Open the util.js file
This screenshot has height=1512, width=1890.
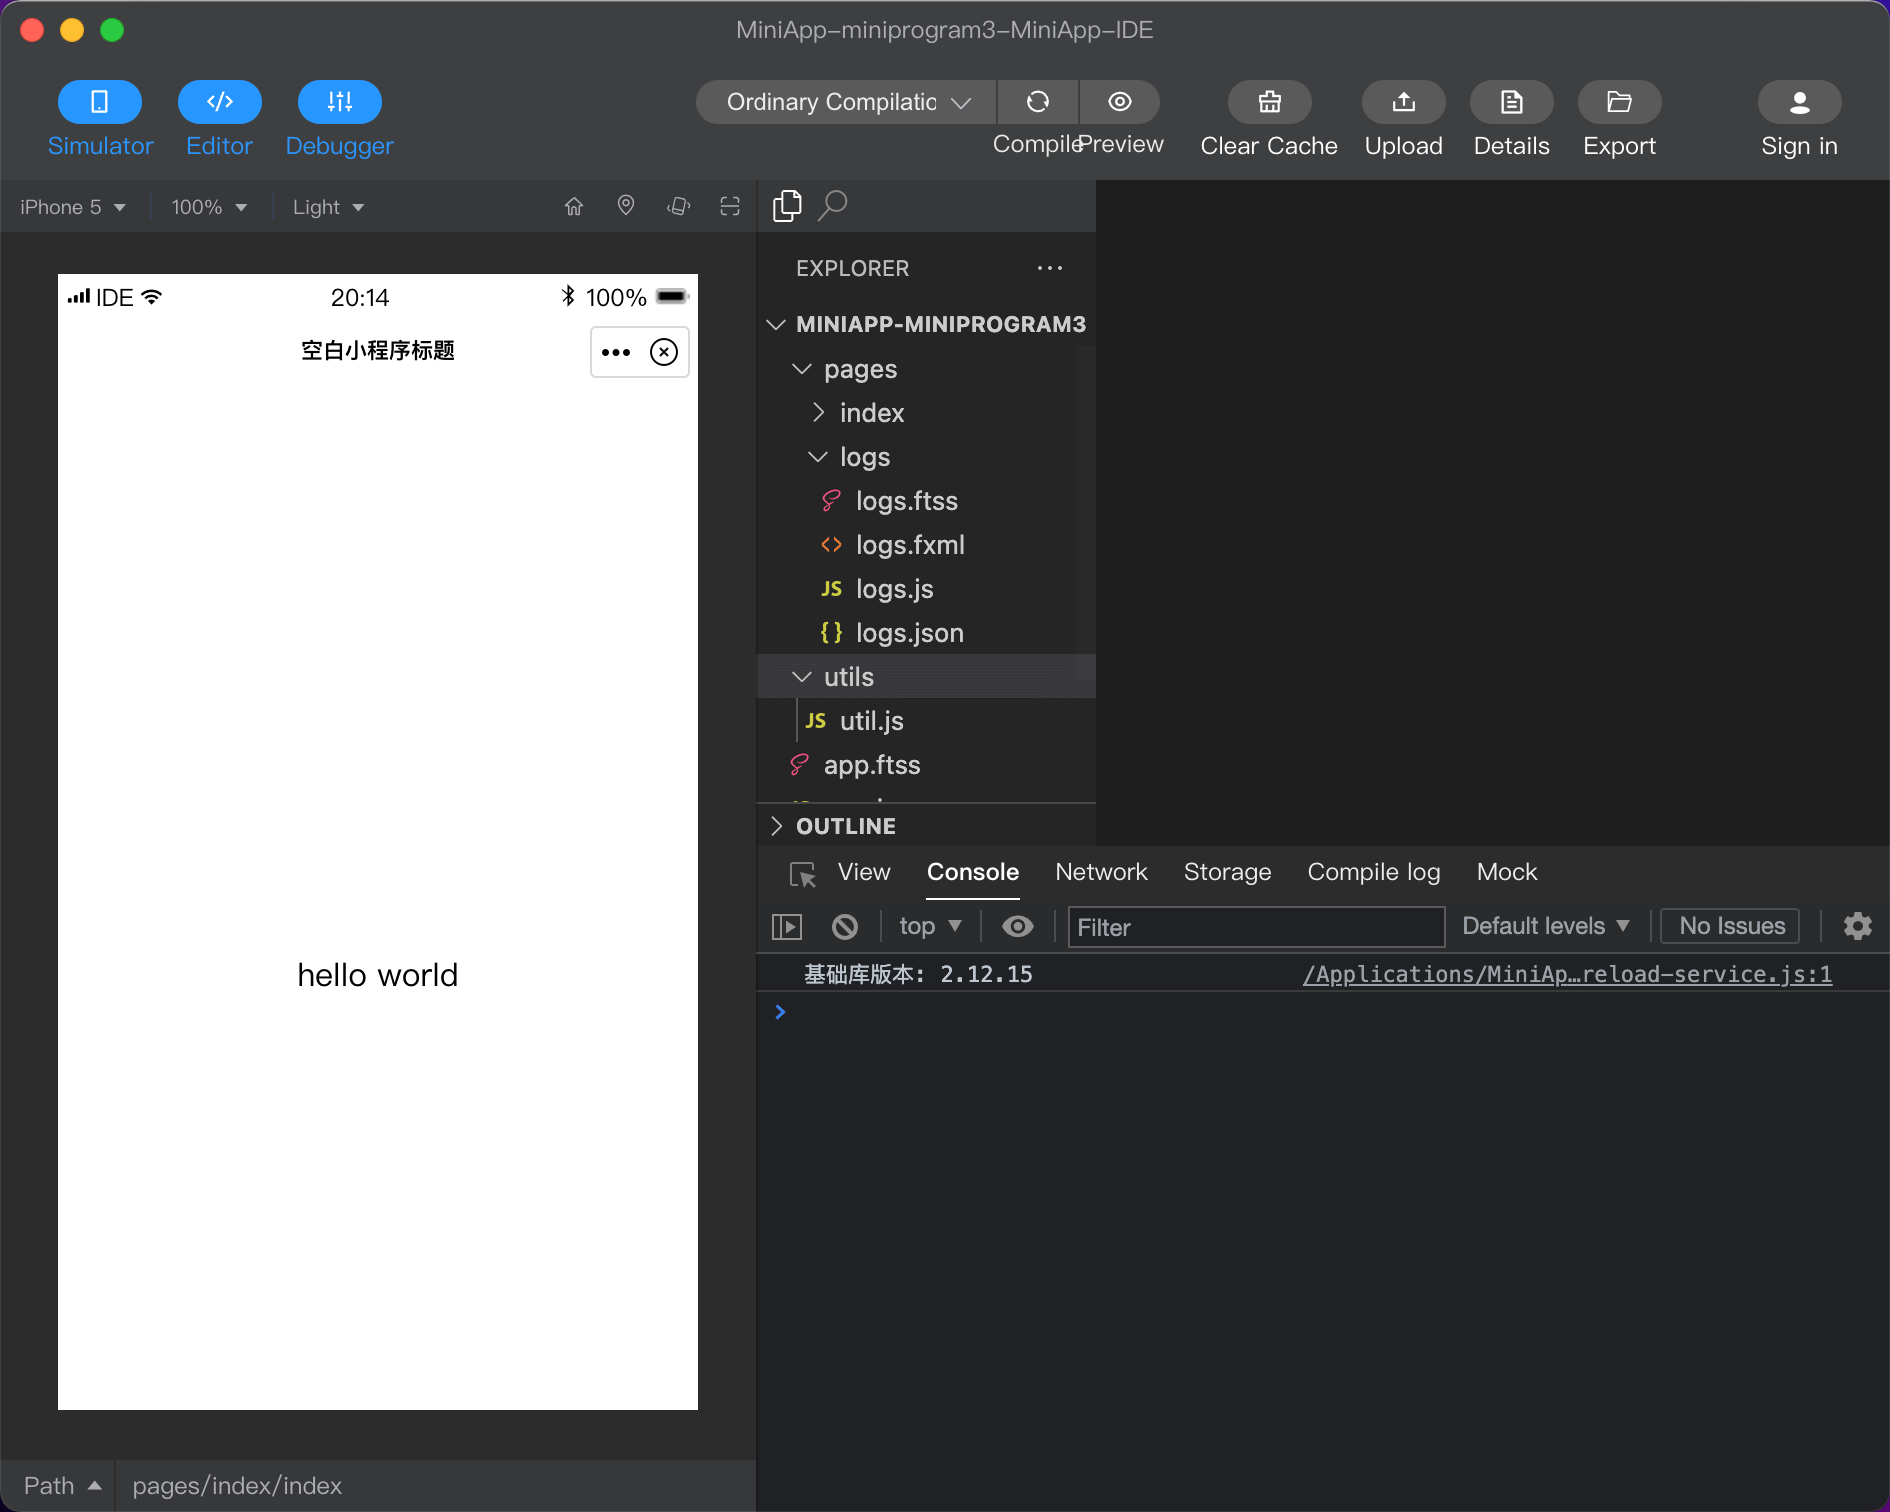pos(926,721)
